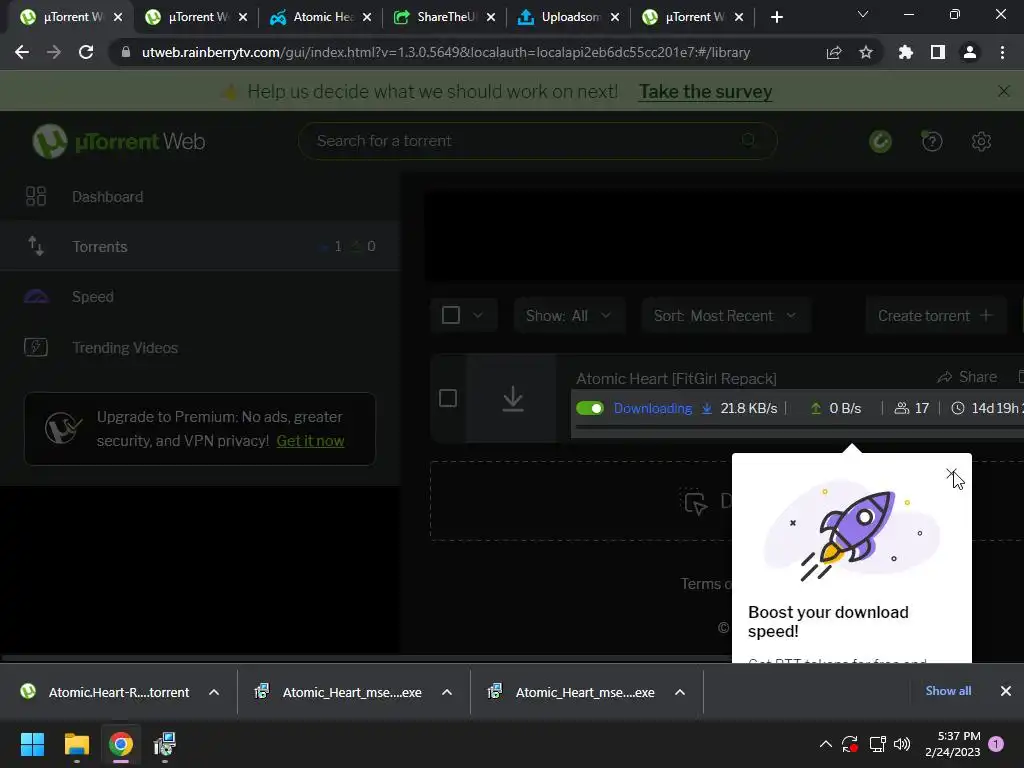1024x768 pixels.
Task: Go back in browser history
Action: tap(22, 52)
